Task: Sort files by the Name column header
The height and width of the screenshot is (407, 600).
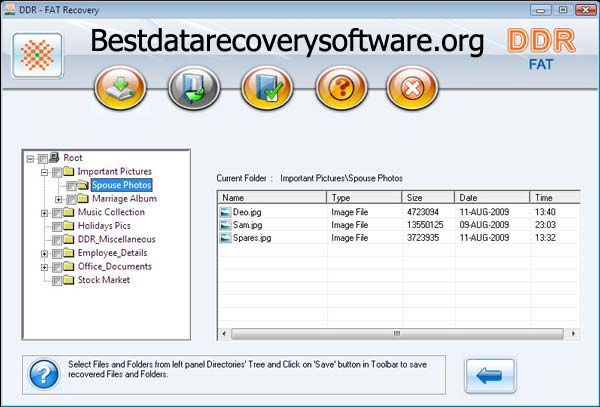Action: pyautogui.click(x=272, y=197)
